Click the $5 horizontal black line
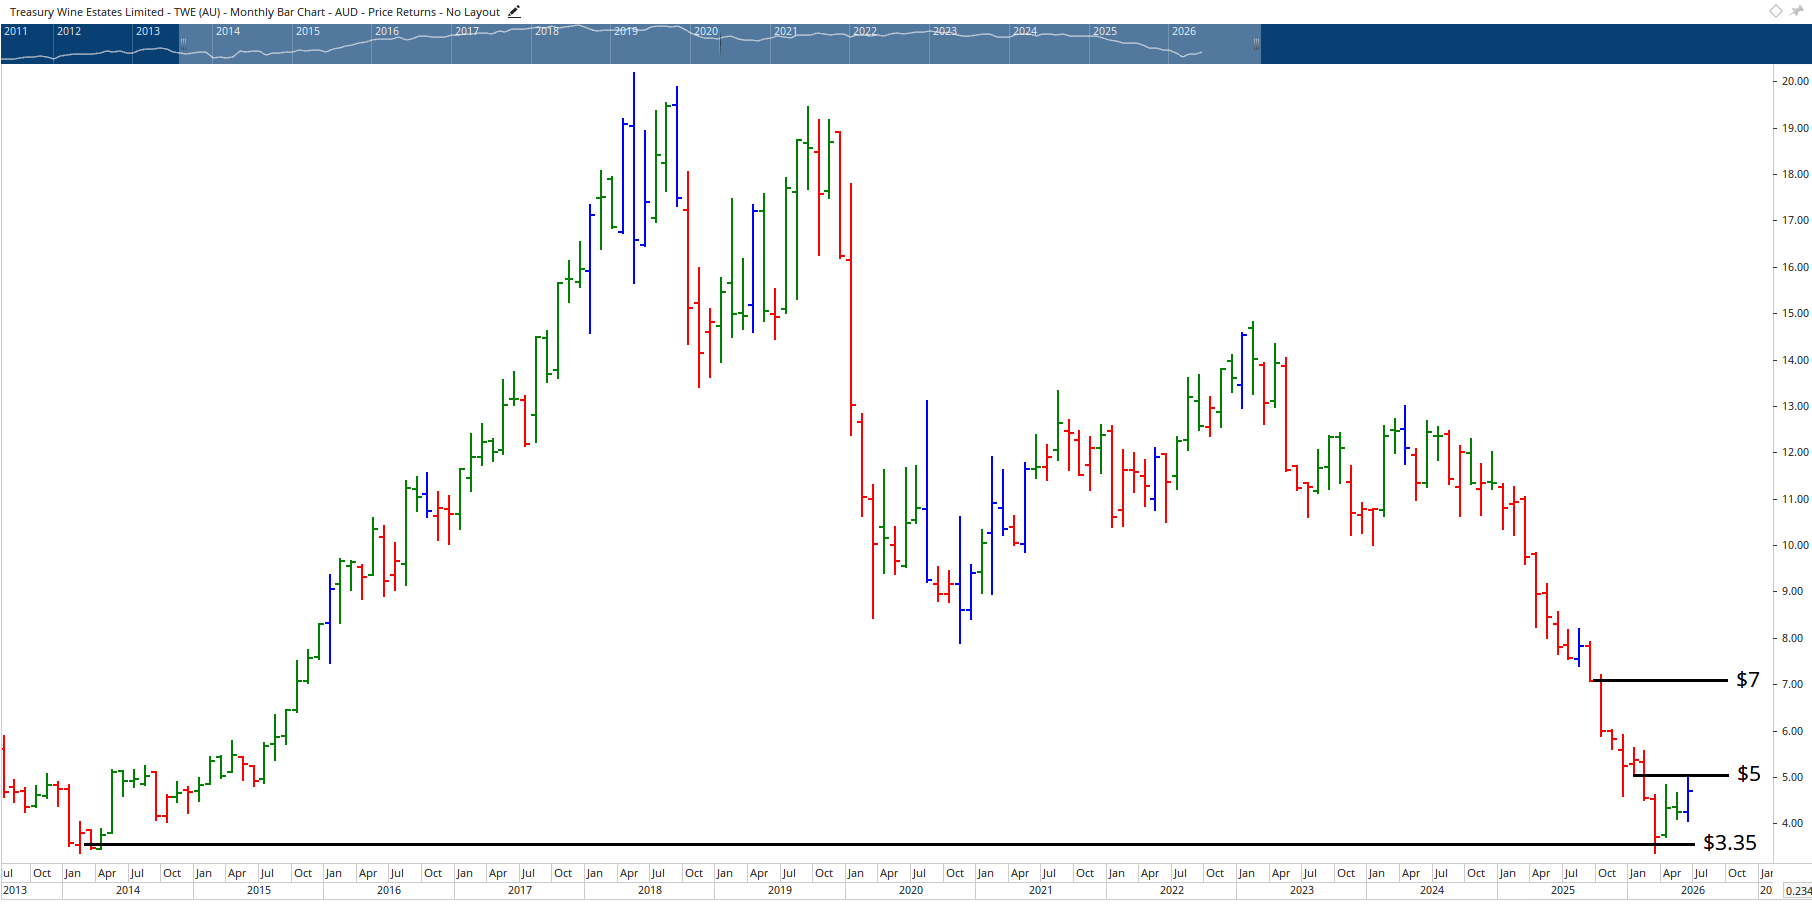Image resolution: width=1812 pixels, height=904 pixels. [1681, 775]
